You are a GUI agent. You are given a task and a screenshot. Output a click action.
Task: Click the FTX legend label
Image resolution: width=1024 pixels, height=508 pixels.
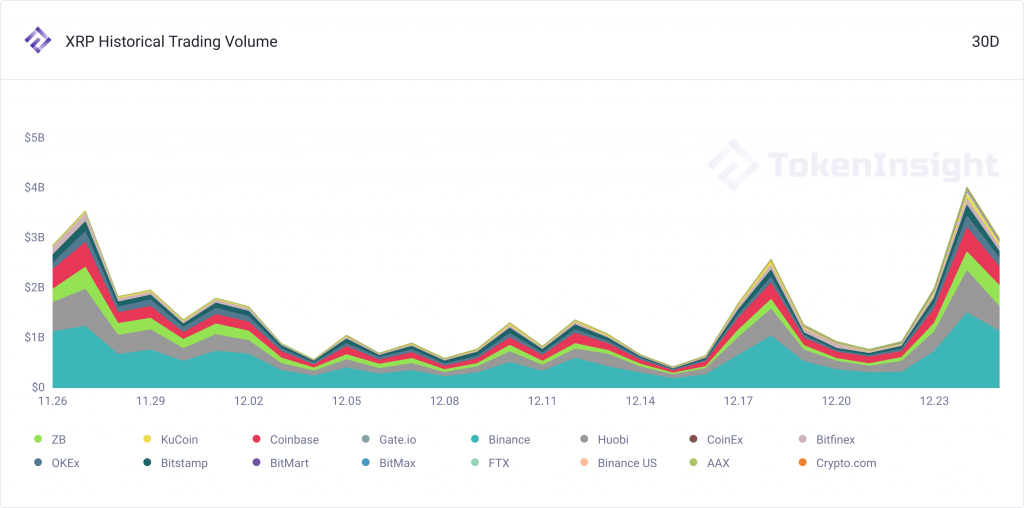tap(498, 463)
